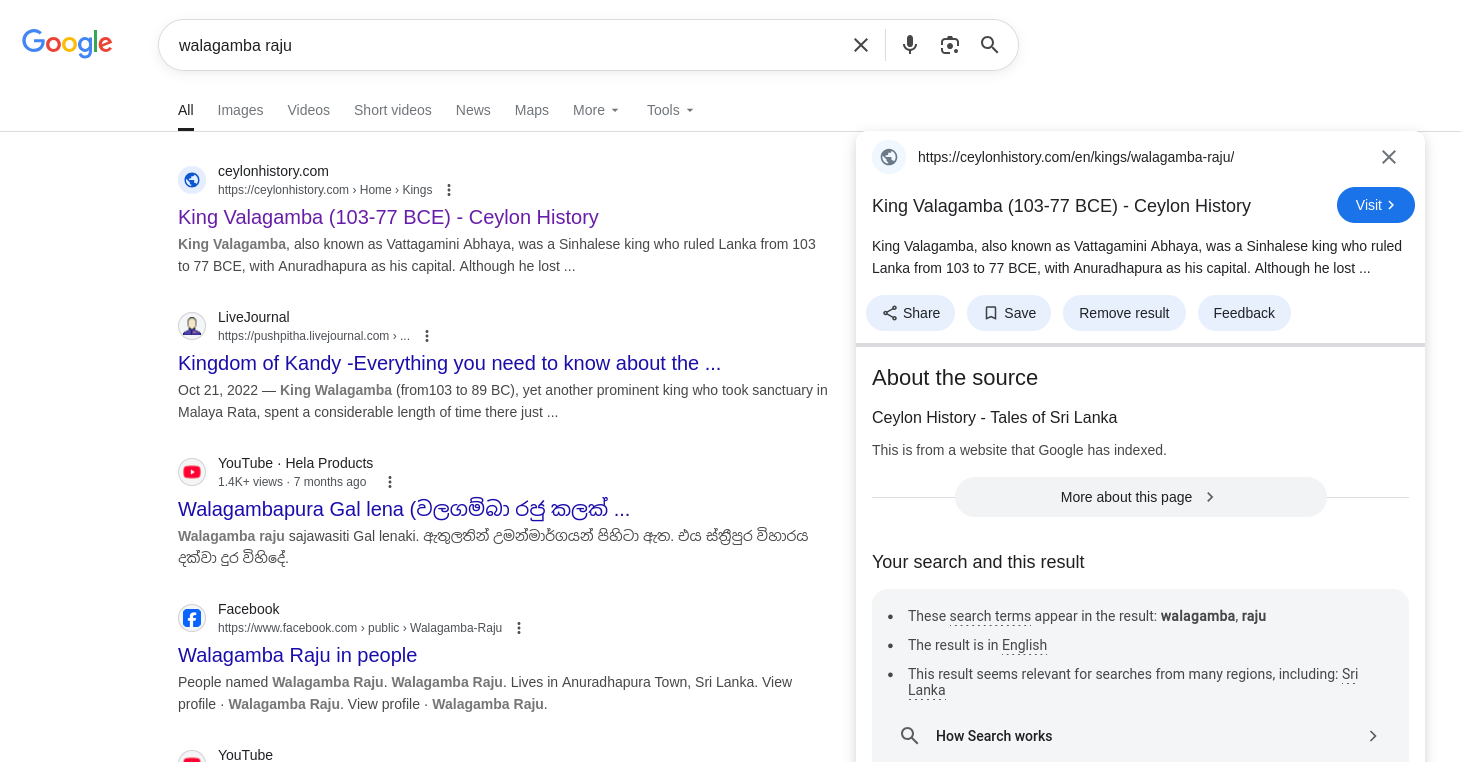
Task: Click the magnifier search submit icon
Action: click(x=990, y=45)
